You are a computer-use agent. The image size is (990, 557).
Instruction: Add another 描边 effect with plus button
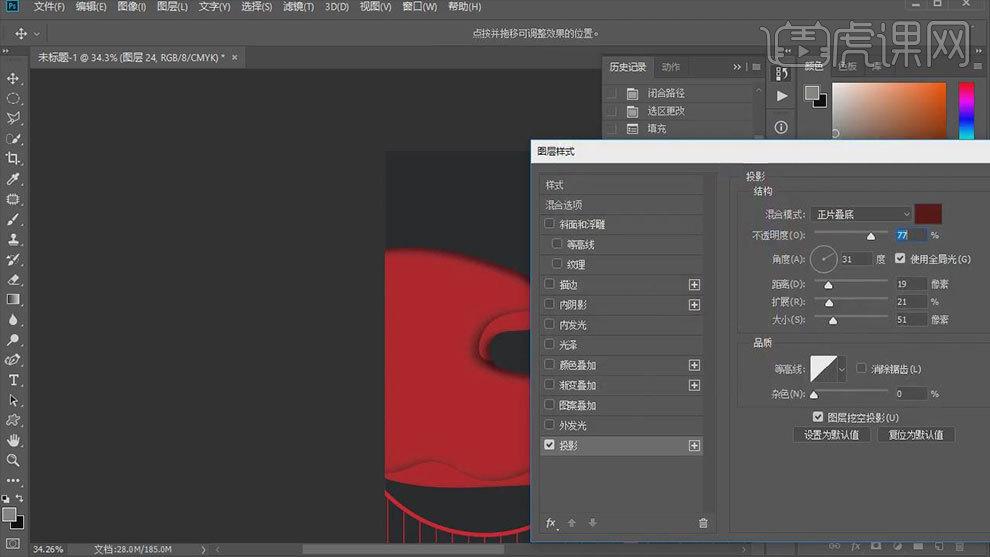click(x=695, y=285)
